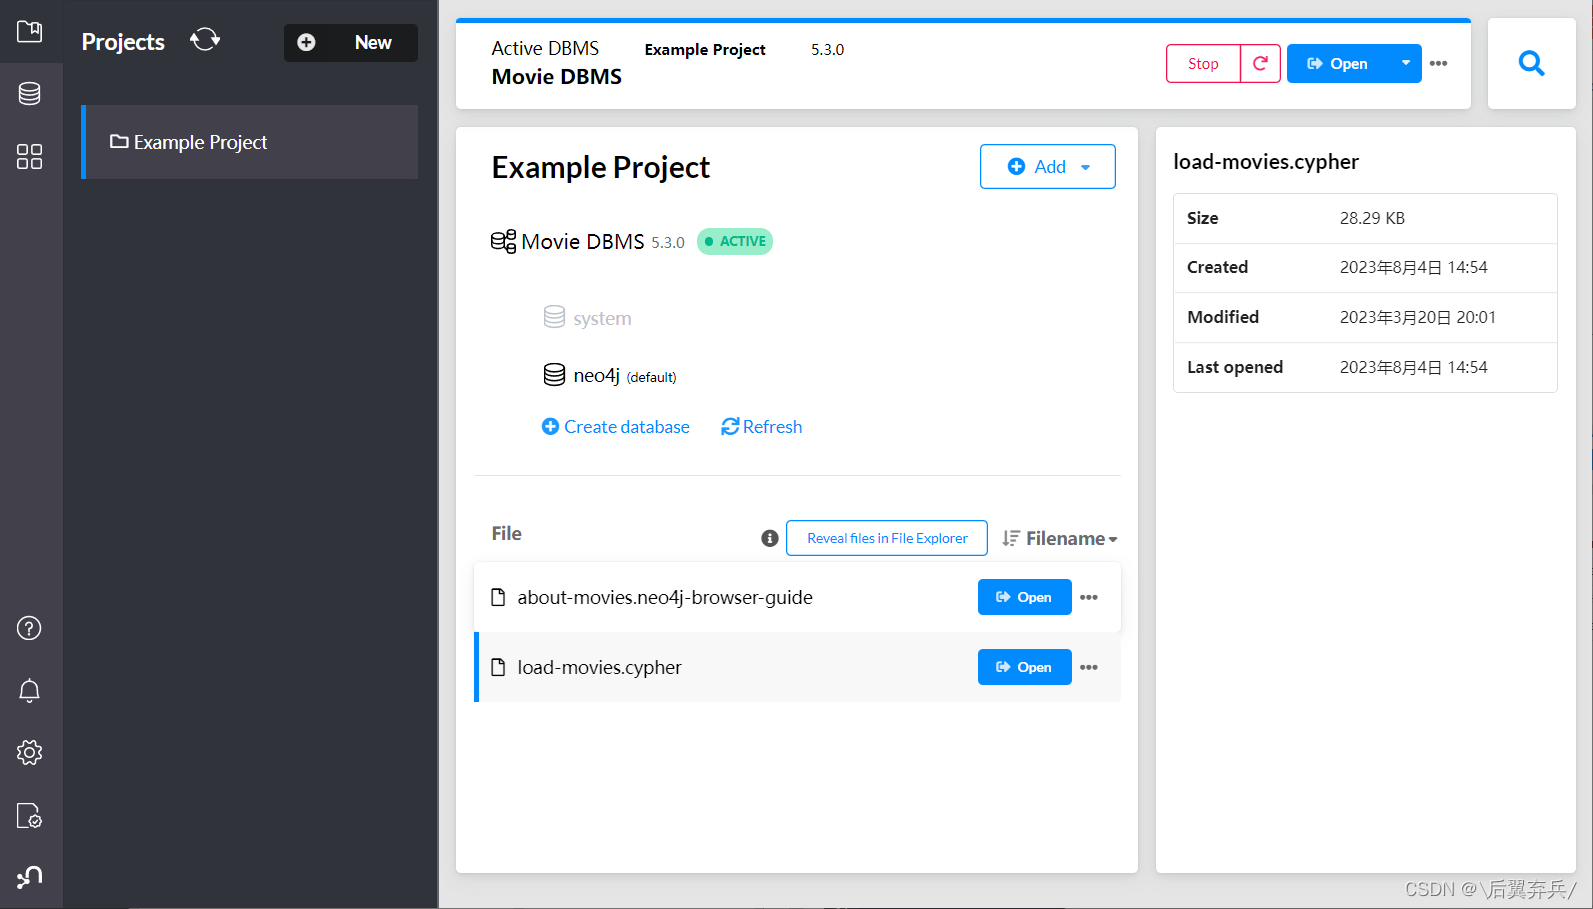Click the refresh projects circular arrows icon
Image resolution: width=1593 pixels, height=909 pixels.
coord(205,40)
